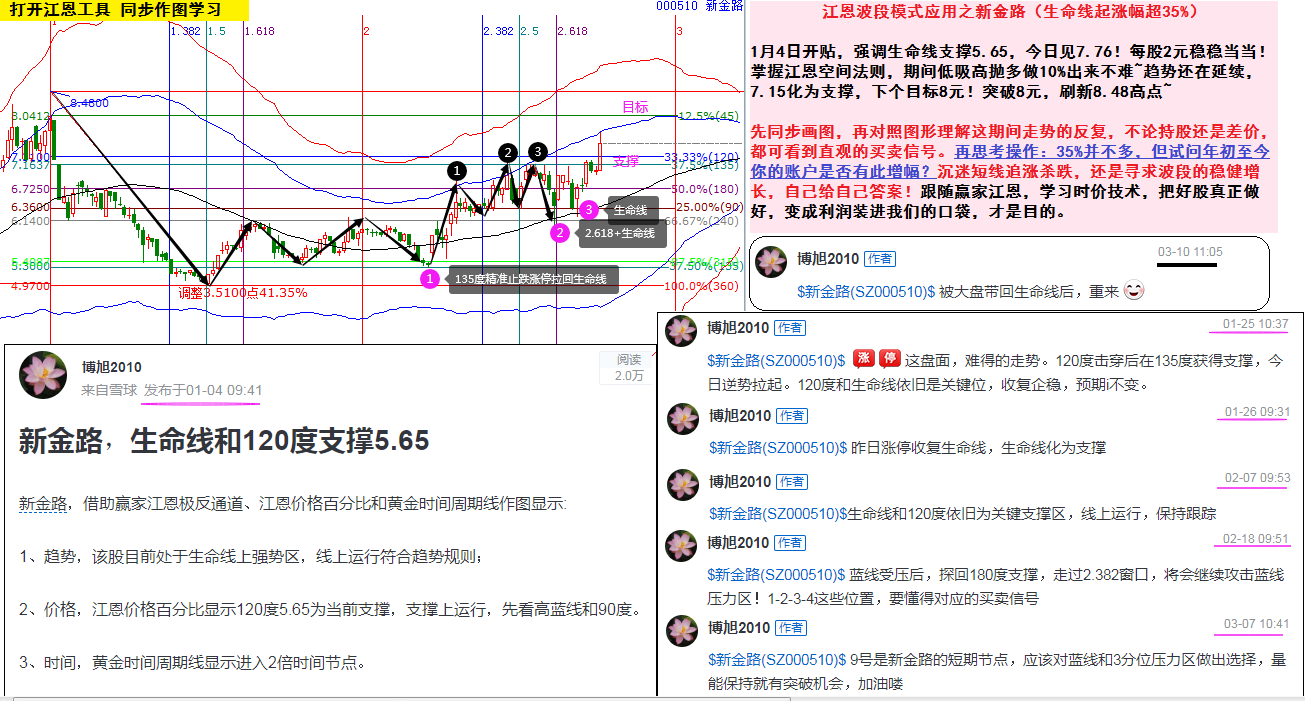Click magenta marker 1 beside the 135度 label
The width and height of the screenshot is (1305, 701).
click(x=429, y=278)
